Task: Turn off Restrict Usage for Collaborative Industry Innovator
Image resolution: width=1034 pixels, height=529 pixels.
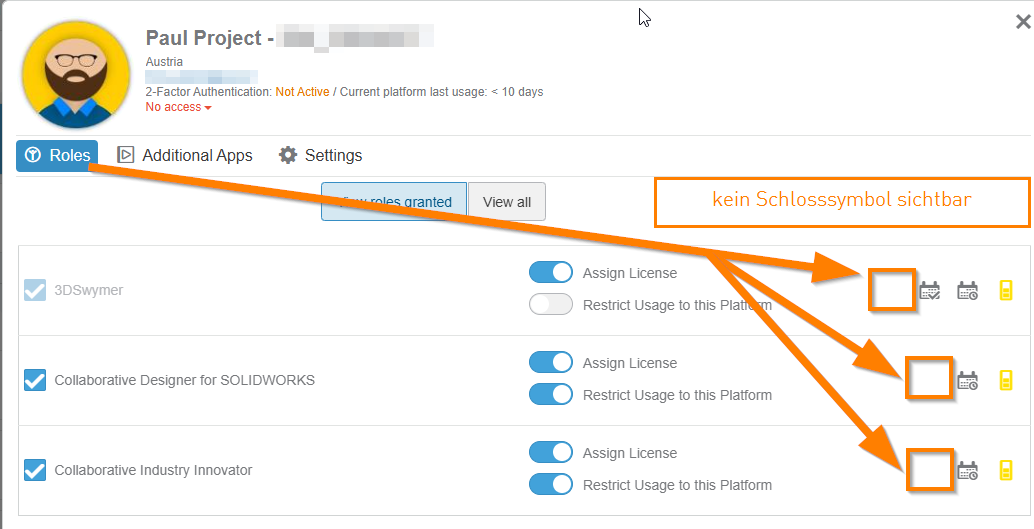Action: click(x=550, y=485)
